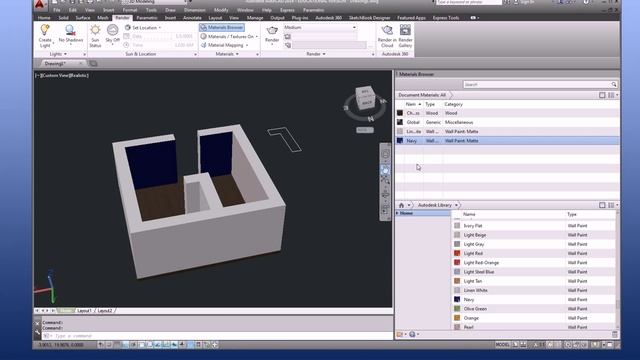Open the library view options dropdown
640x360 pixels.
[613, 205]
